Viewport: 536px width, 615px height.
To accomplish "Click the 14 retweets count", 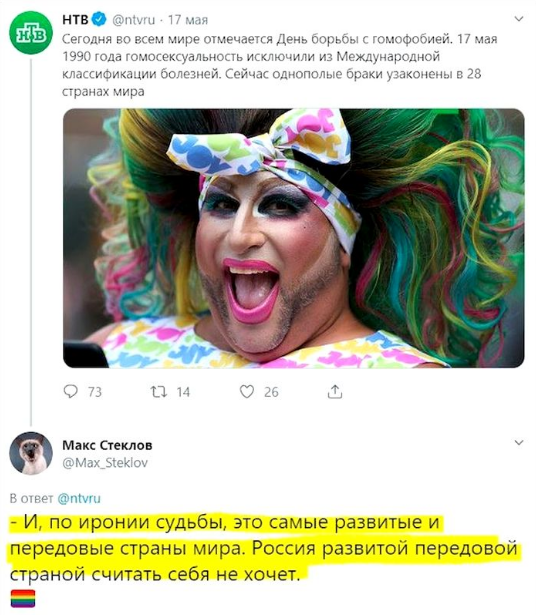I will tap(183, 392).
